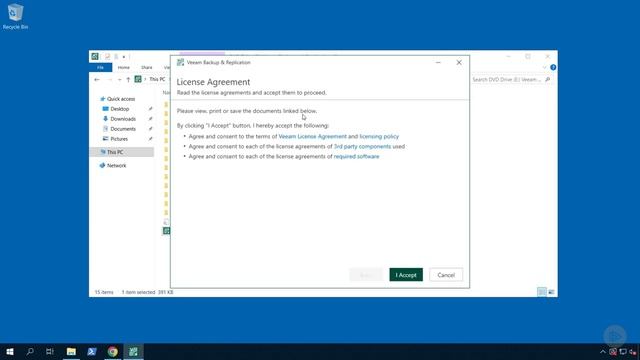Viewport: 640px width, 360px height.
Task: Open the licensing policy link
Action: (x=379, y=136)
